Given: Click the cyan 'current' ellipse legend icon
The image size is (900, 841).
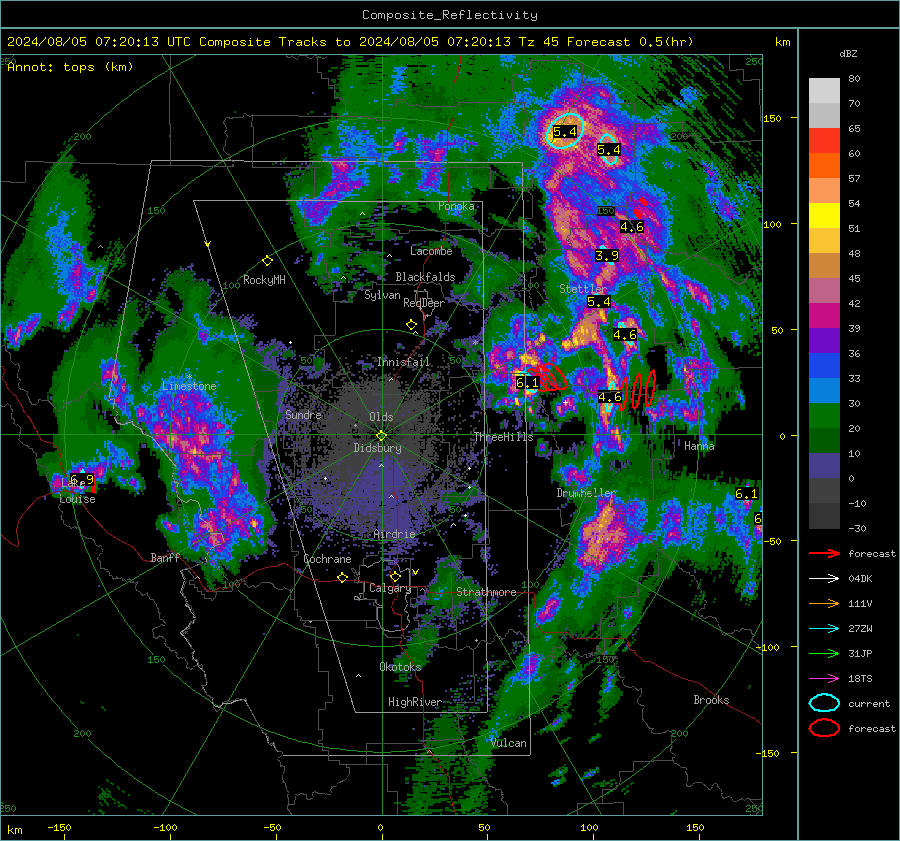Looking at the screenshot, I should click(x=824, y=703).
